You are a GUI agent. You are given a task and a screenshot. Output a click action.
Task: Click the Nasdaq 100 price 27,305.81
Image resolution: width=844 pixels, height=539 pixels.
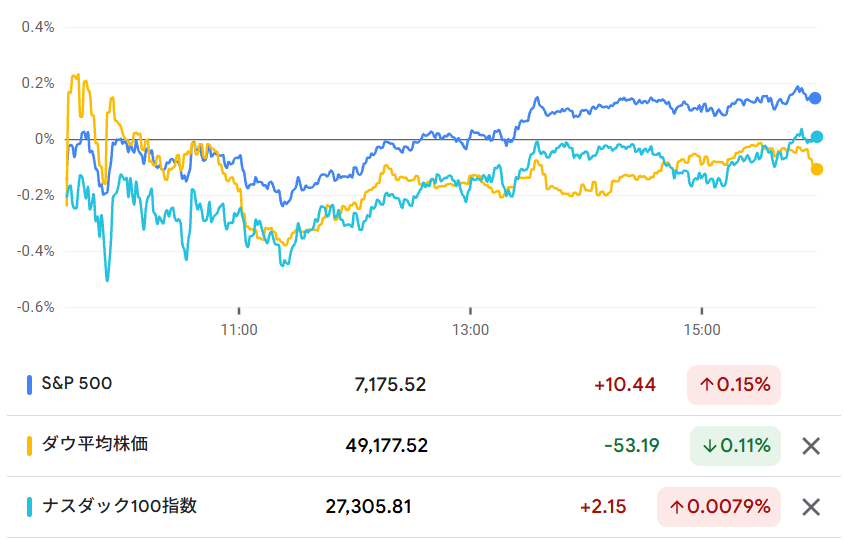(x=368, y=507)
